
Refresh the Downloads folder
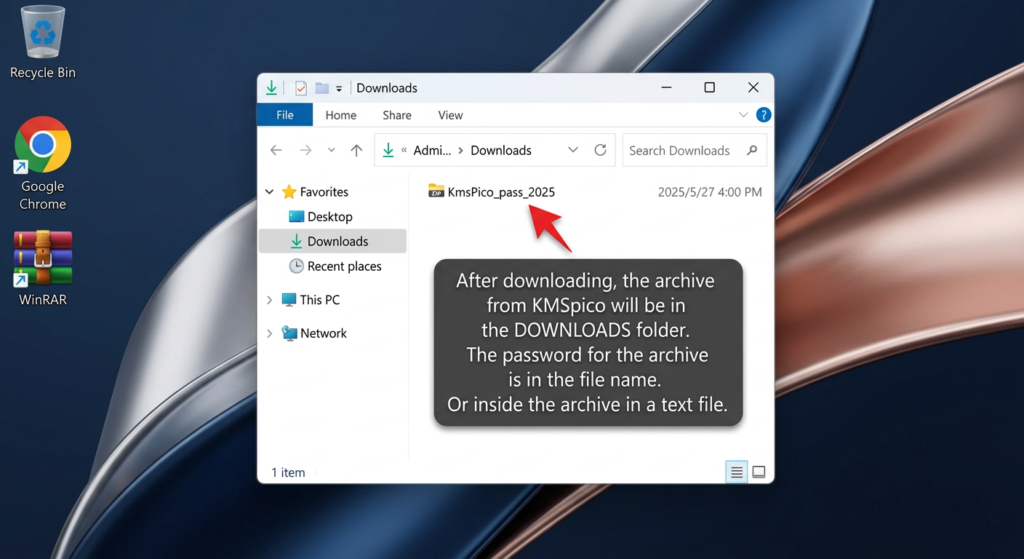[600, 150]
